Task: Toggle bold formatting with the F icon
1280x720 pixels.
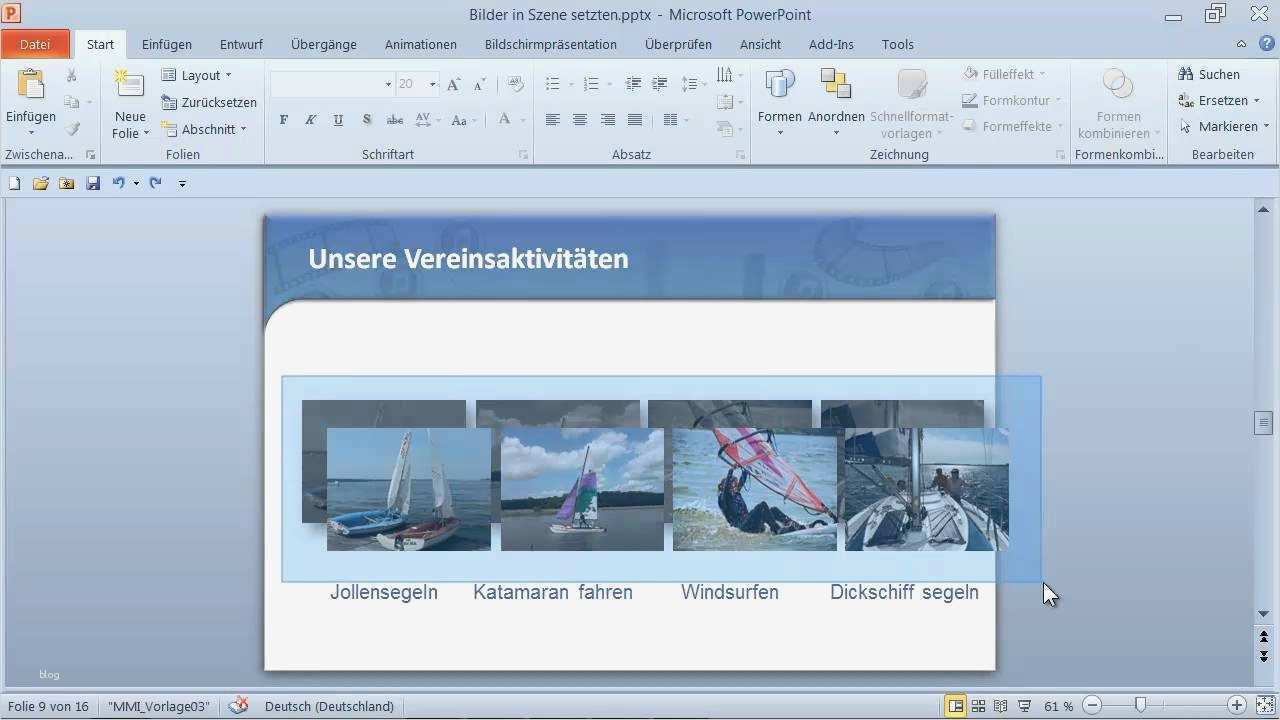Action: [x=283, y=119]
